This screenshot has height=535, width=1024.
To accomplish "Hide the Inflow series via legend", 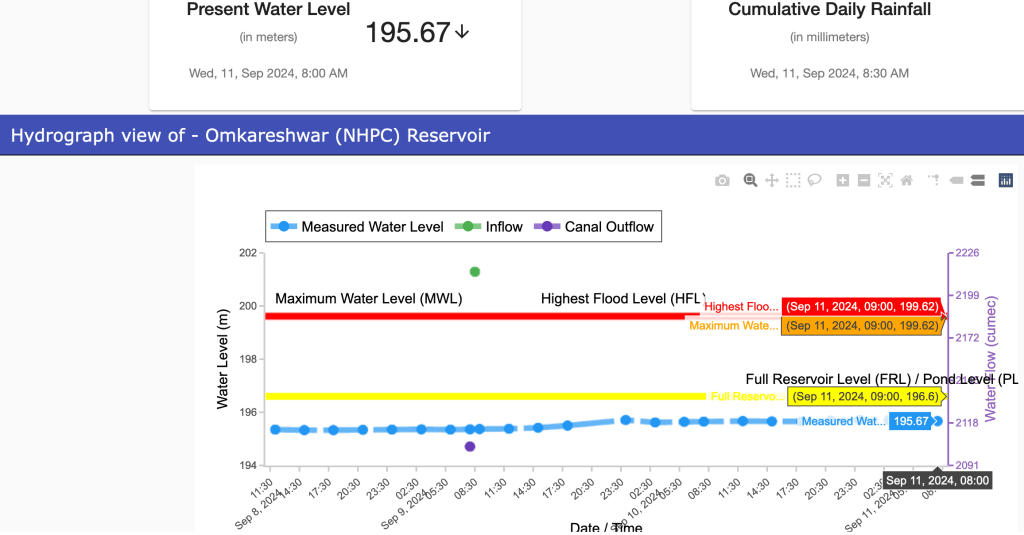I will point(492,227).
